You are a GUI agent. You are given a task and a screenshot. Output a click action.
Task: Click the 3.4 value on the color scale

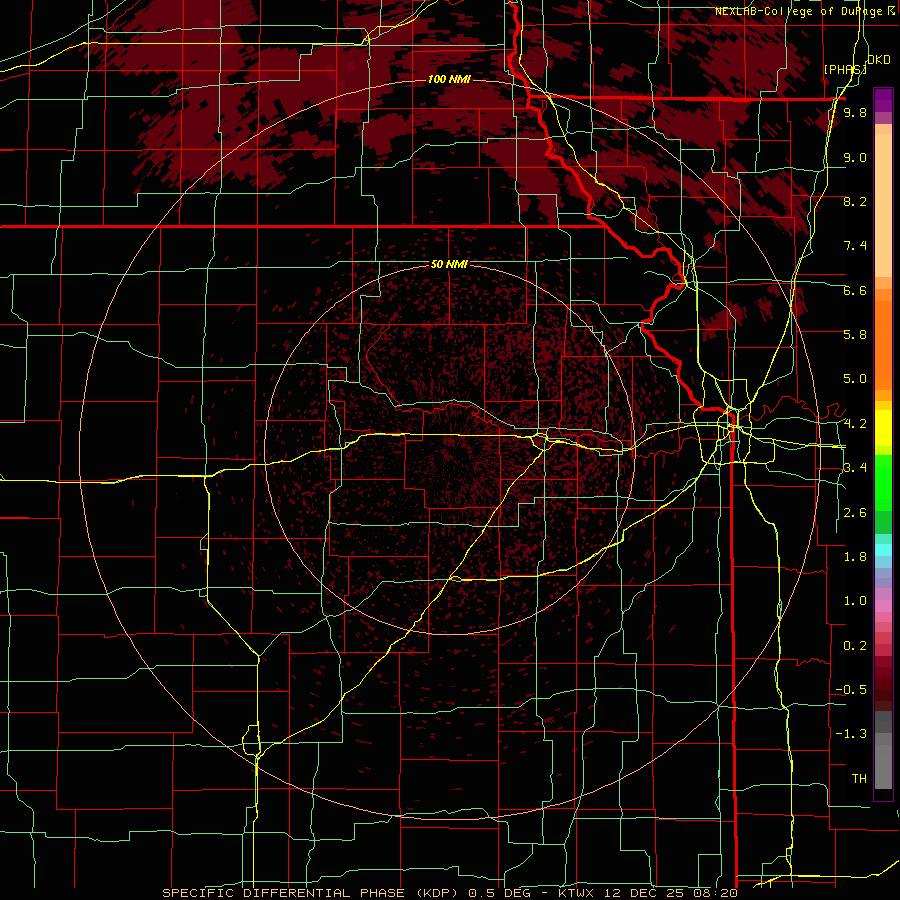point(855,468)
